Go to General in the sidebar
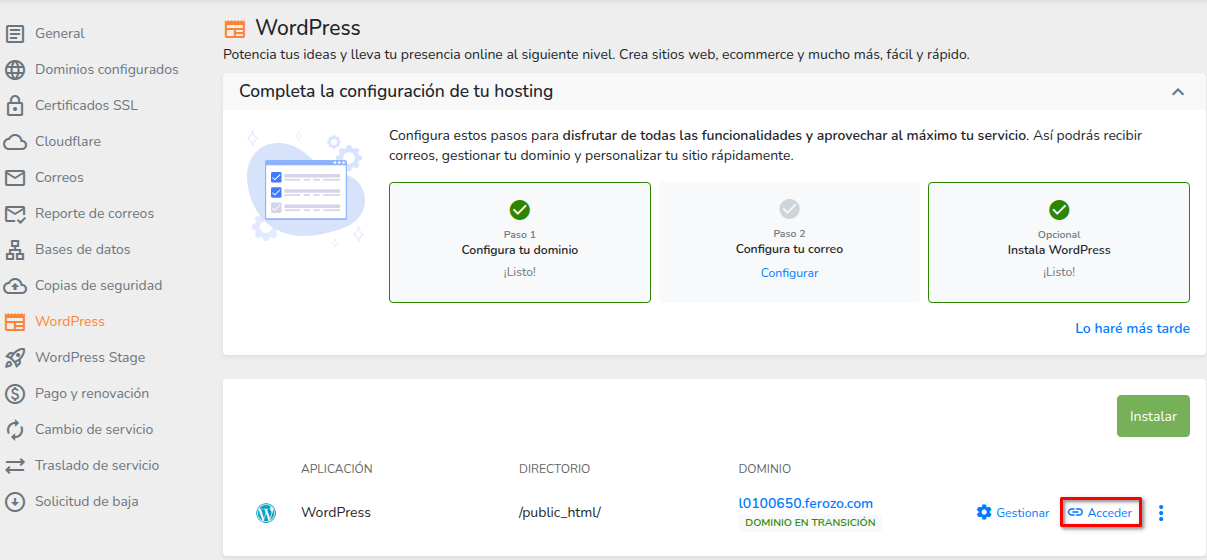This screenshot has width=1207, height=560. pyautogui.click(x=60, y=33)
